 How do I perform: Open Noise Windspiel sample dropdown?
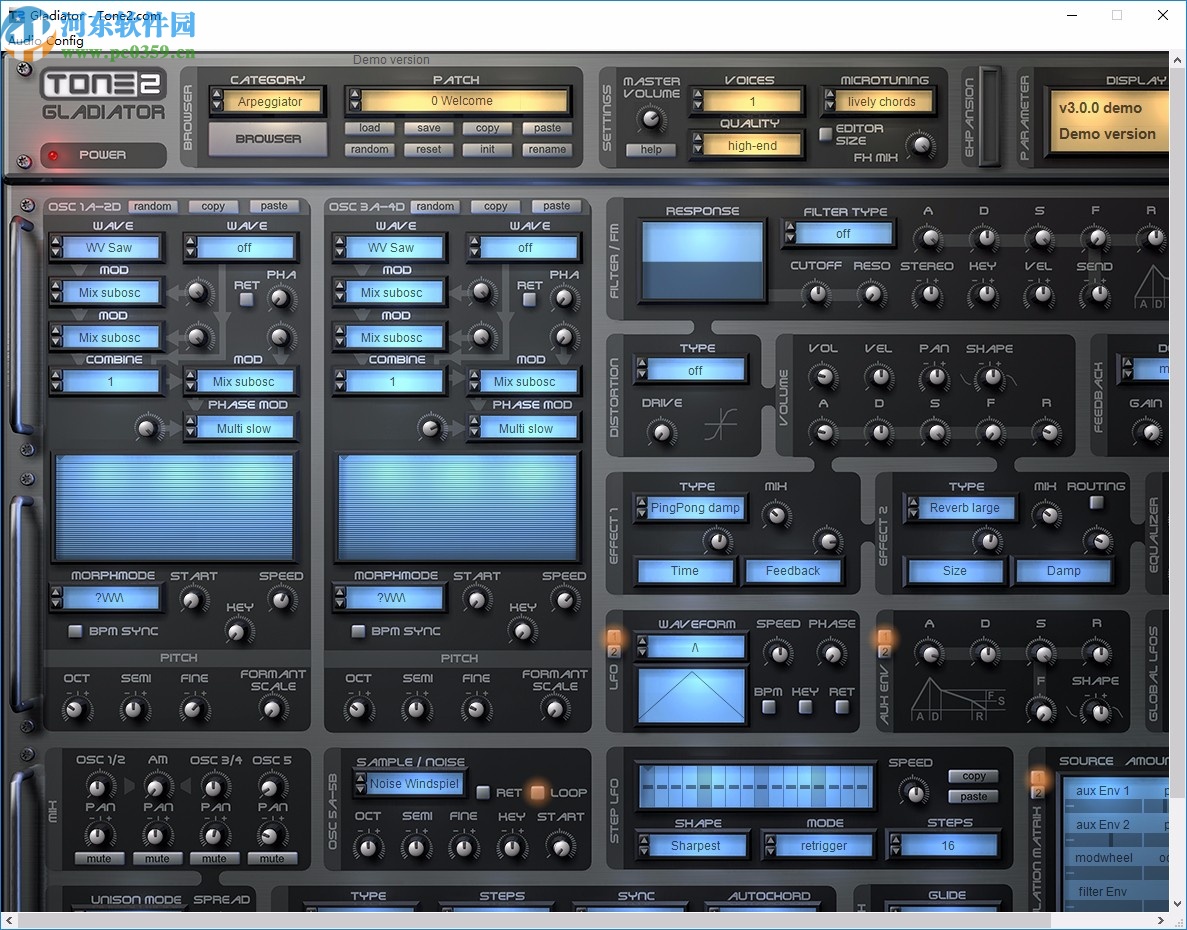click(x=410, y=784)
